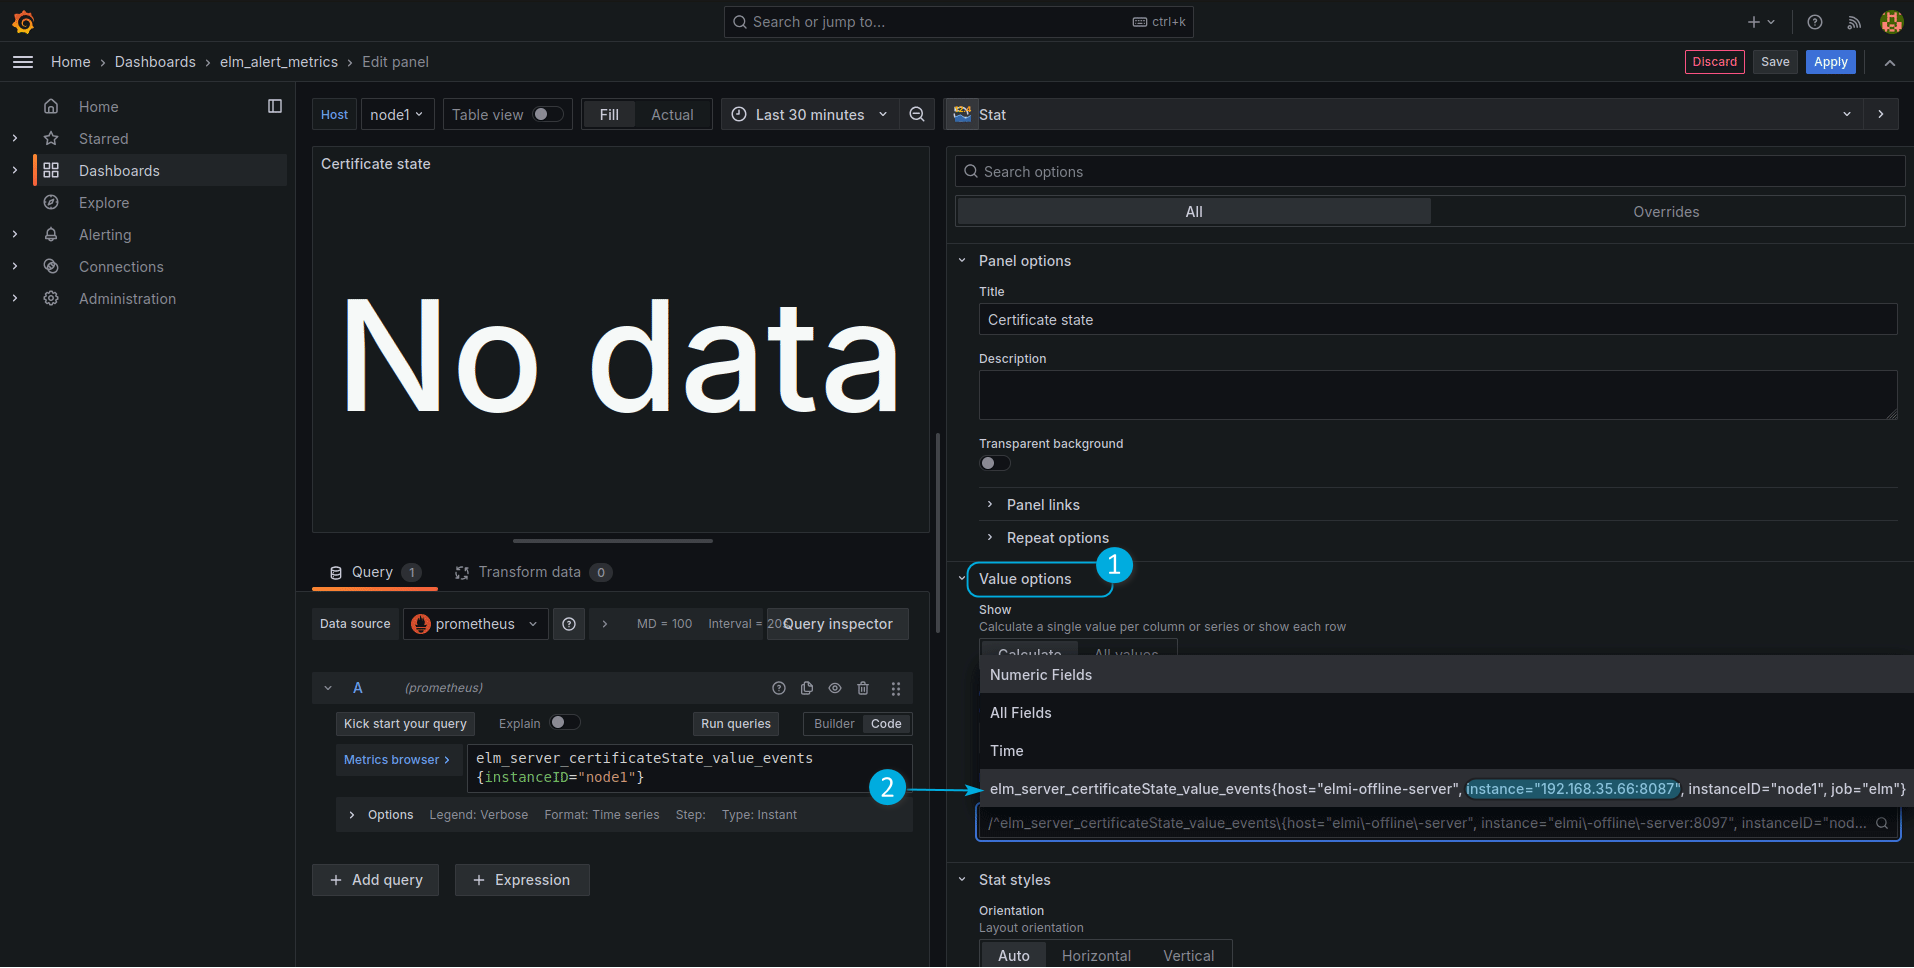Enable the Explain toggle

pos(564,723)
